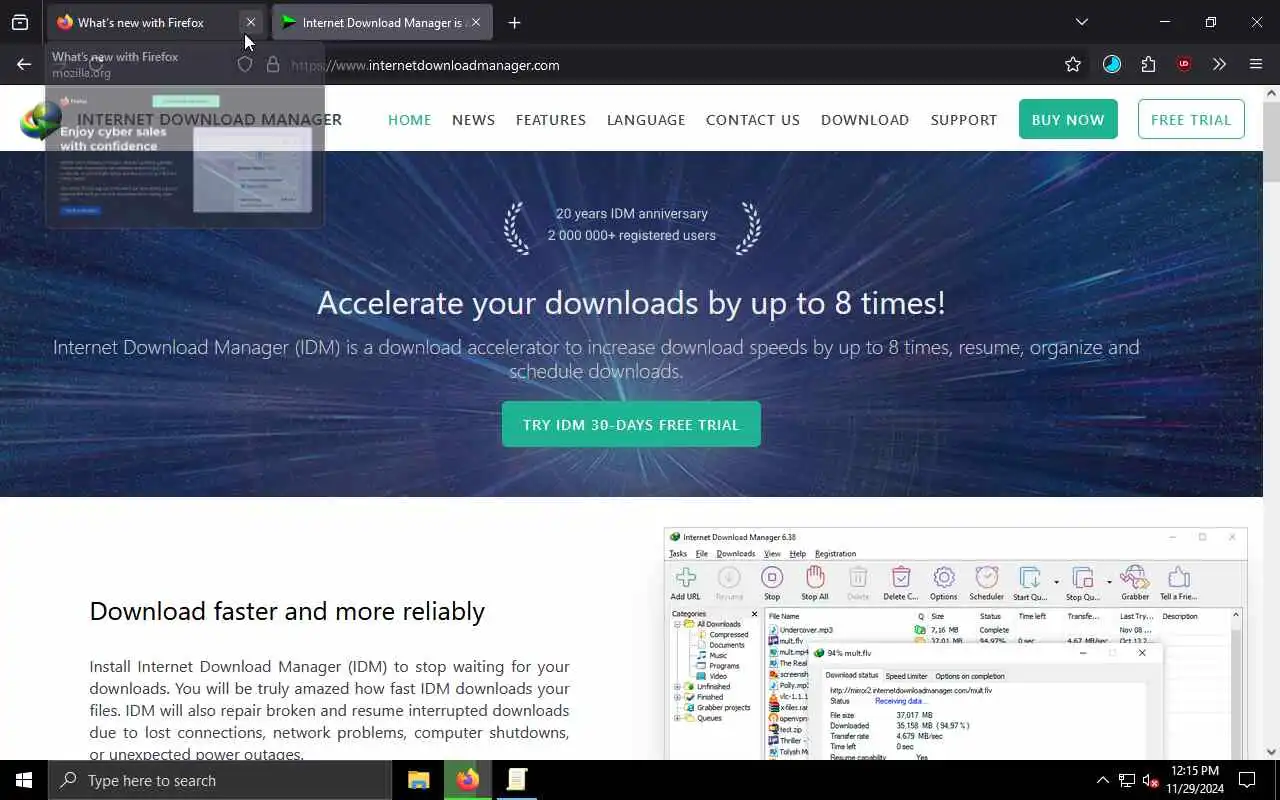Viewport: 1280px width, 800px height.
Task: Open the NEWS nav item
Action: 473,120
